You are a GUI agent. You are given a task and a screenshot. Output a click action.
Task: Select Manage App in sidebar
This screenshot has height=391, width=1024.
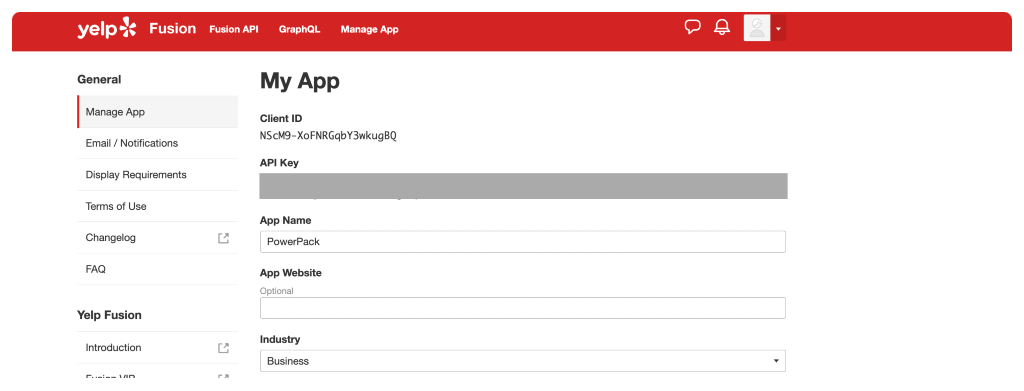pos(157,112)
